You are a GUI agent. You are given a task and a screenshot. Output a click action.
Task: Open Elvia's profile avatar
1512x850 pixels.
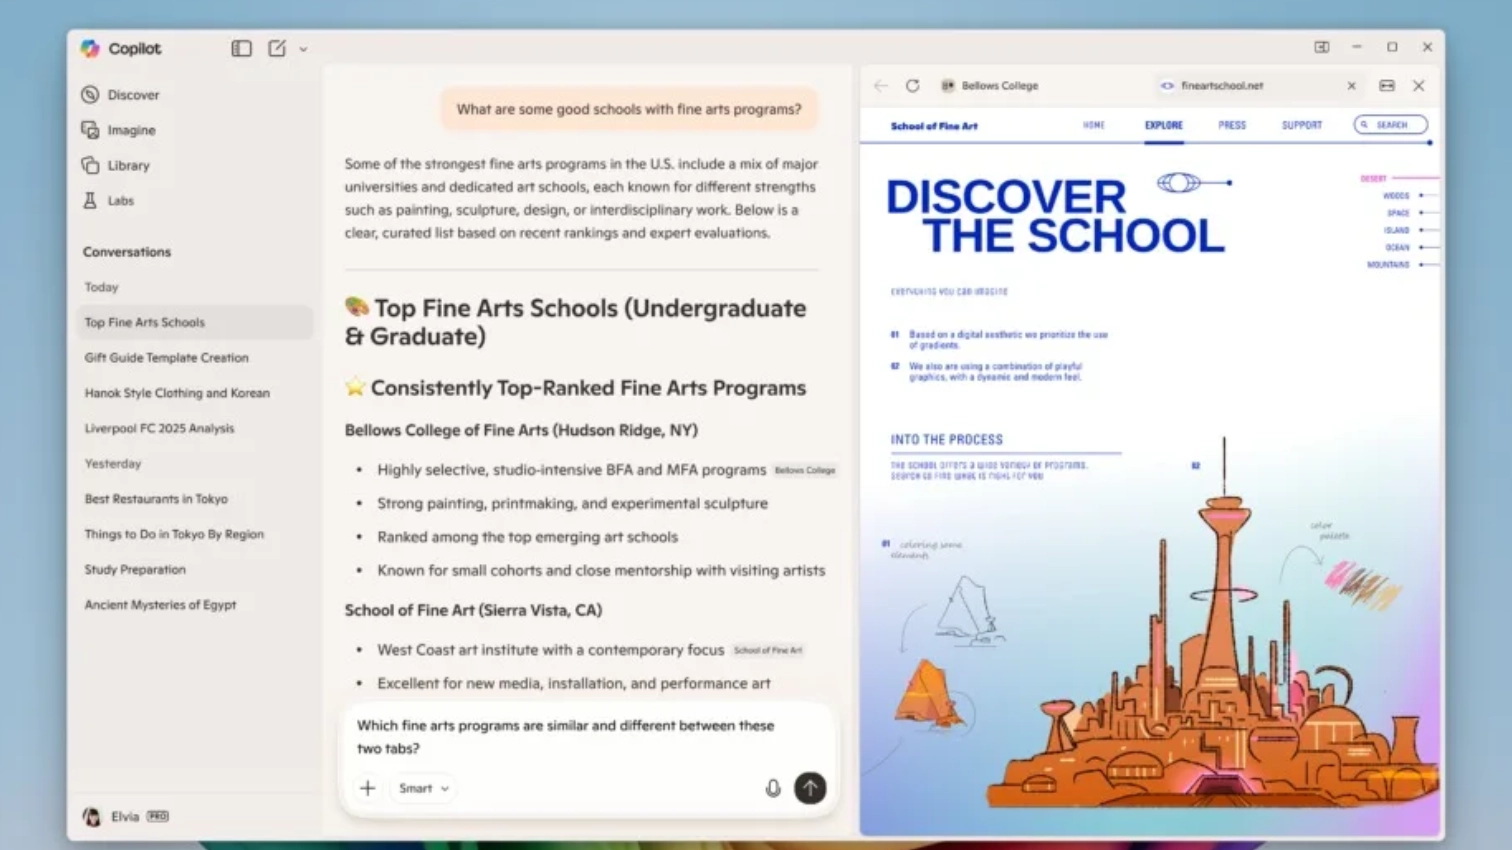coord(92,817)
